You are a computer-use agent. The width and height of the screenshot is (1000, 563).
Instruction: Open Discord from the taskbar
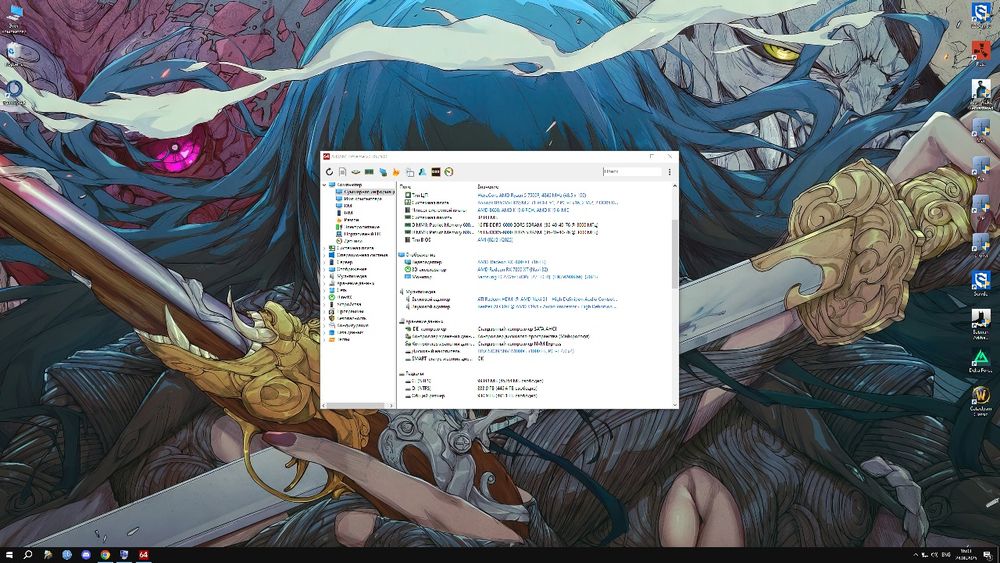point(86,555)
